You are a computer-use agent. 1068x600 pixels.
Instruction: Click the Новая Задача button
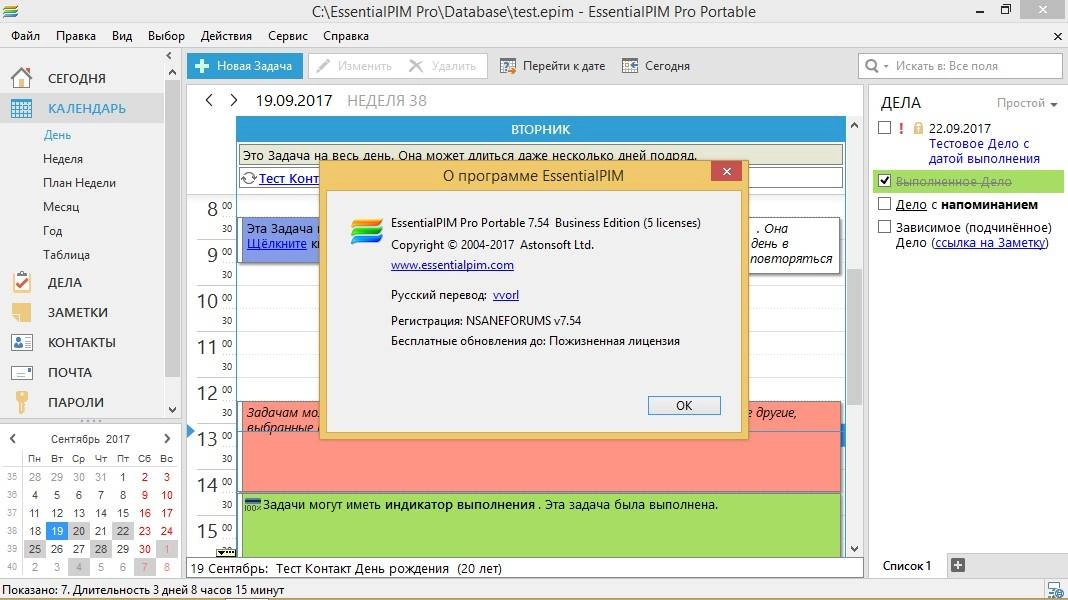point(245,66)
